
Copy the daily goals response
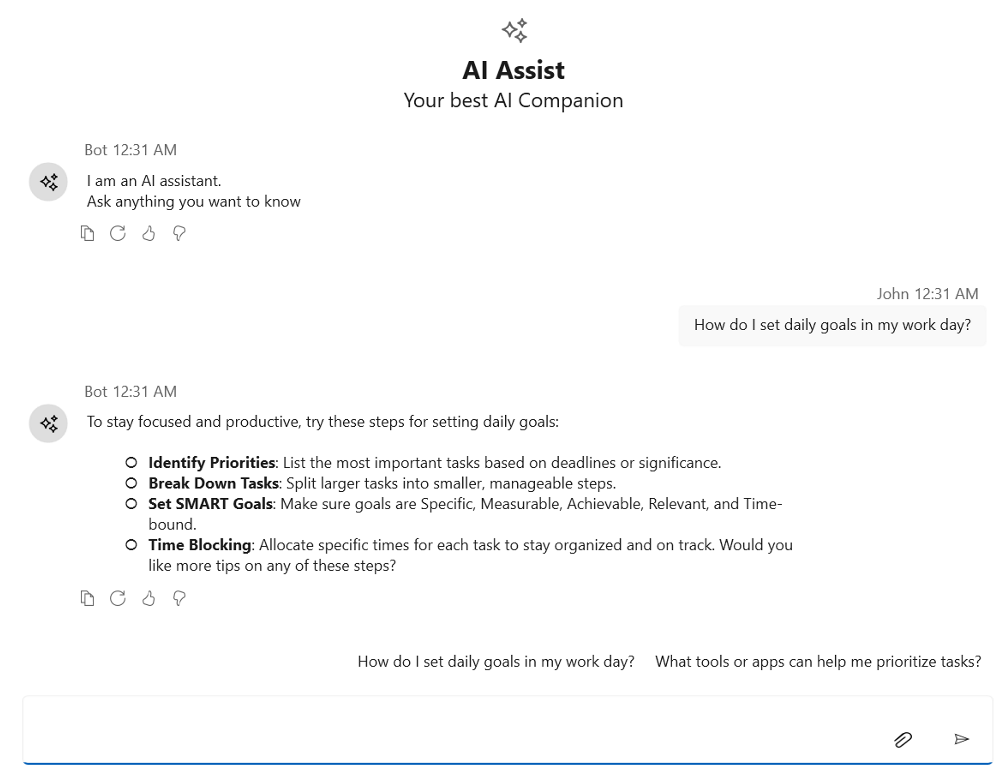[88, 598]
